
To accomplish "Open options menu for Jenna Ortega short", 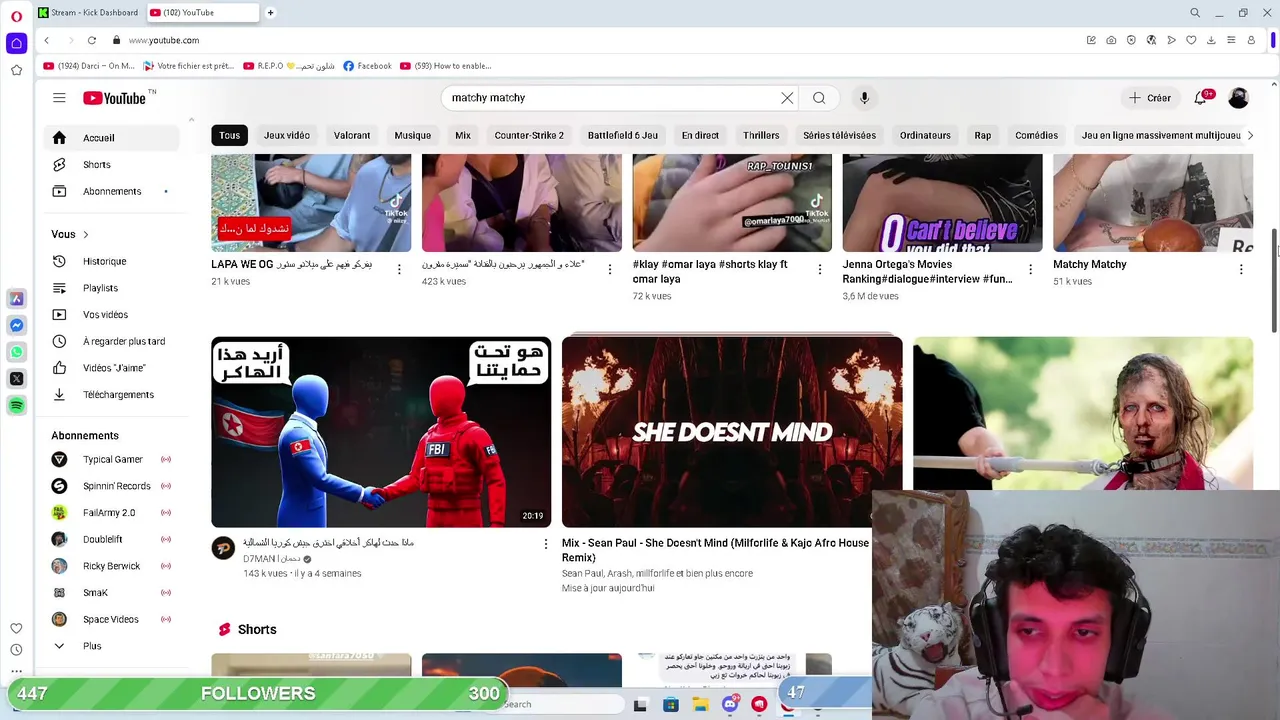I will point(1031,269).
